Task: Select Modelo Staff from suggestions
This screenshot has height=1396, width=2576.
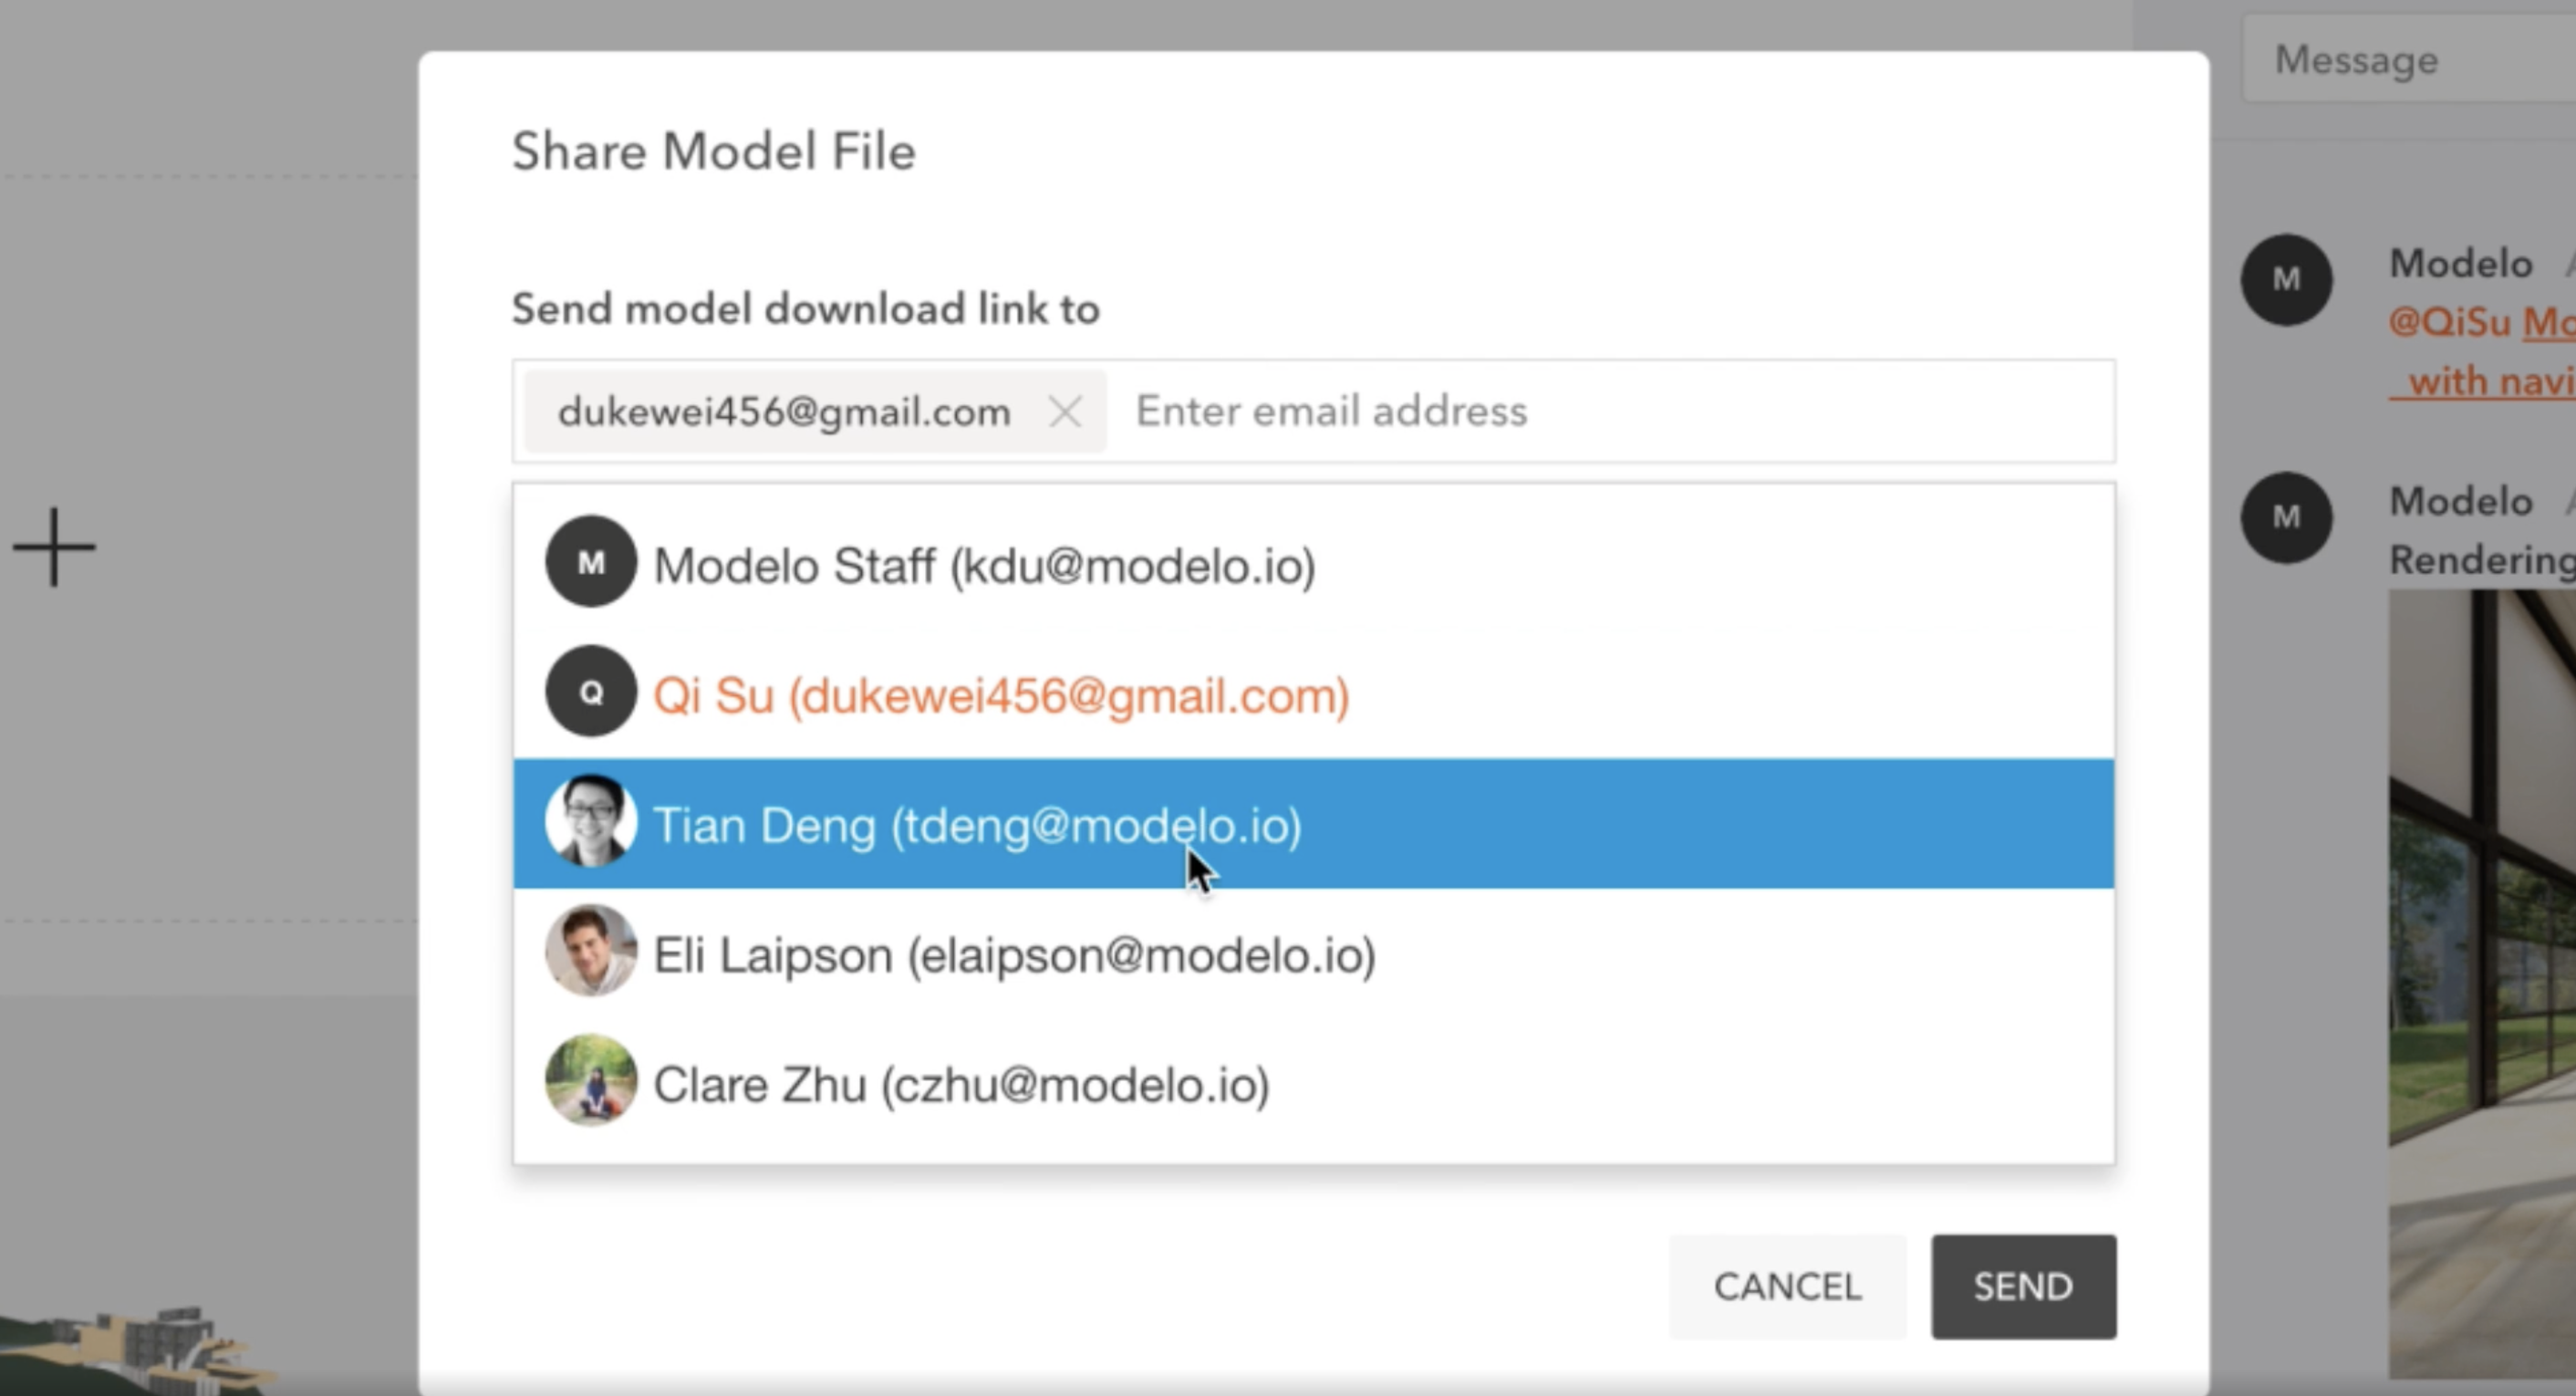Action: 984,566
